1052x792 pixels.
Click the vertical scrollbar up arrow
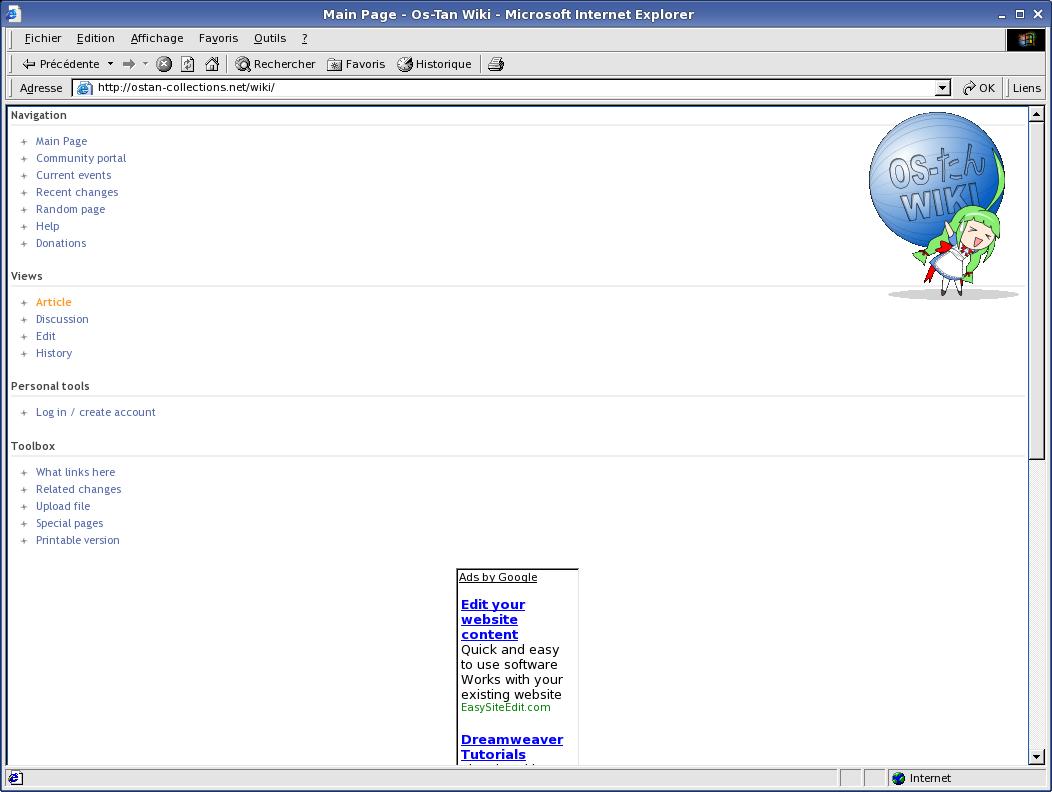(x=1037, y=114)
